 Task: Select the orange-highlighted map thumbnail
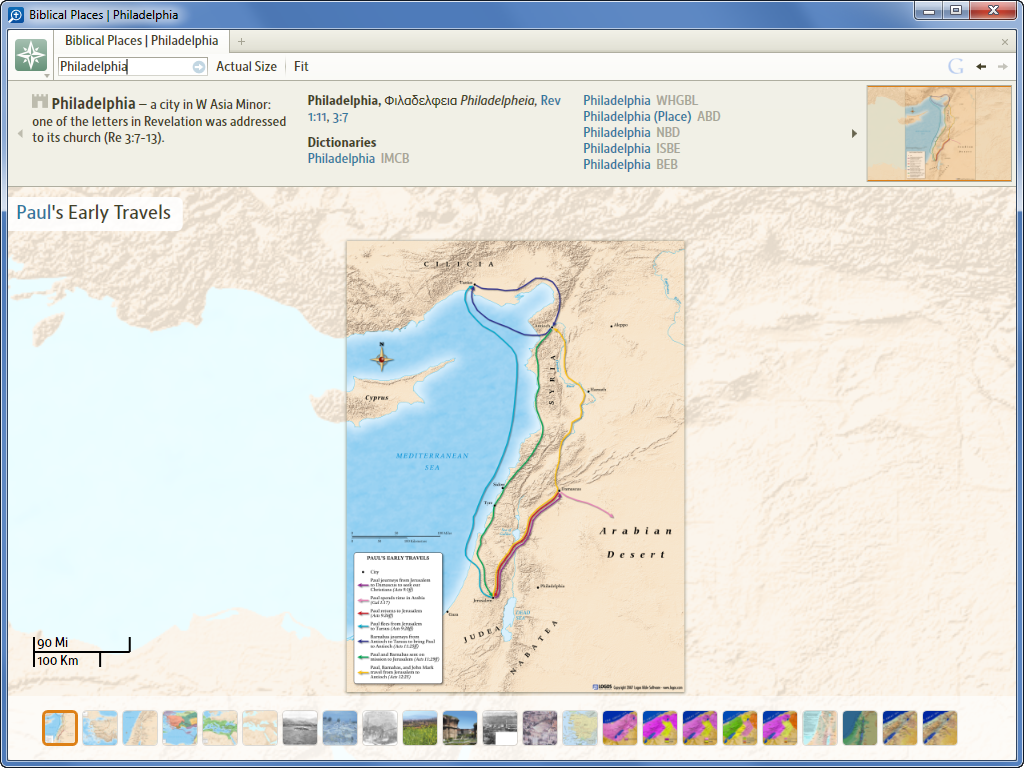click(x=60, y=728)
